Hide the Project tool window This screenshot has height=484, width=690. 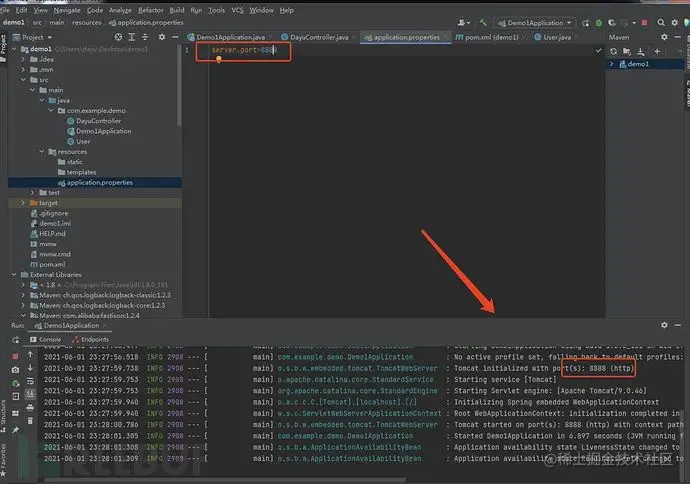click(x=175, y=37)
